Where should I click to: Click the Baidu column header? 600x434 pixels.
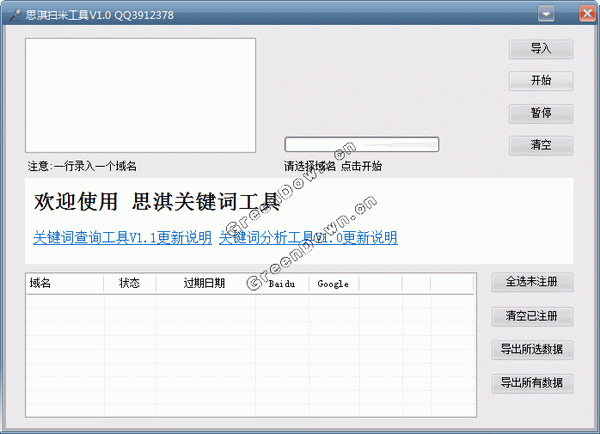click(282, 284)
